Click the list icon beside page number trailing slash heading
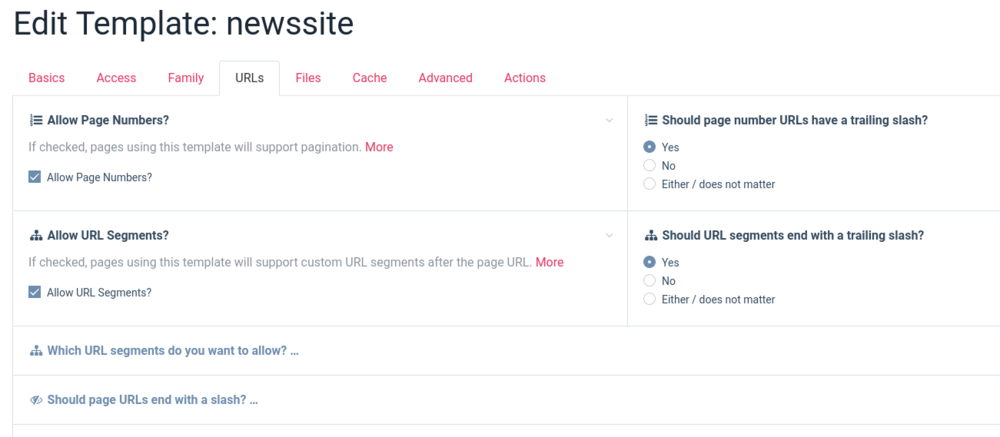This screenshot has width=1000, height=437. click(x=650, y=120)
